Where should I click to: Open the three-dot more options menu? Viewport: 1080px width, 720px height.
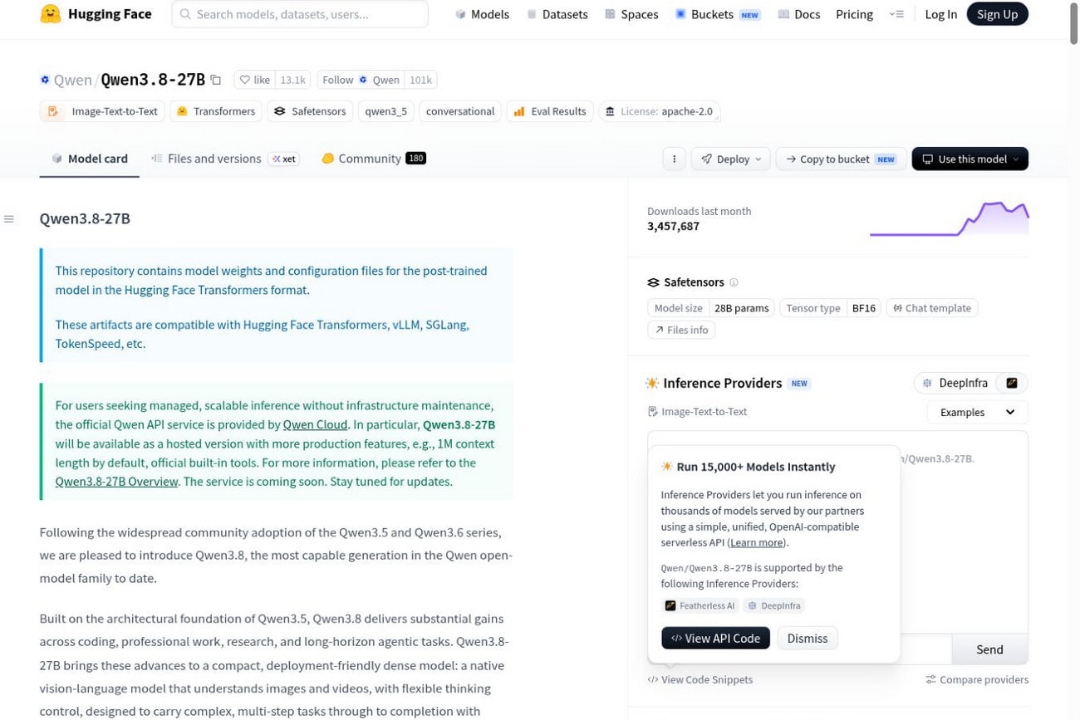pos(674,159)
